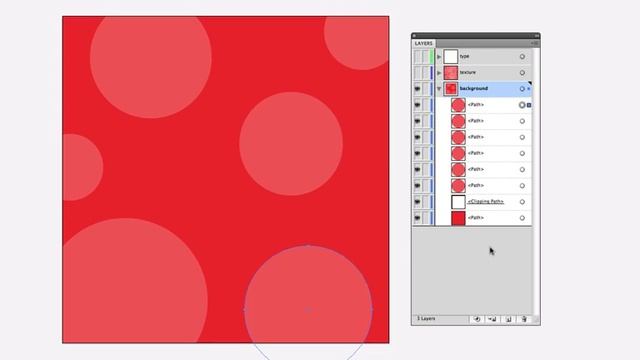Click the double-ring target icon of the selected Path
640x360 pixels.
click(x=522, y=105)
